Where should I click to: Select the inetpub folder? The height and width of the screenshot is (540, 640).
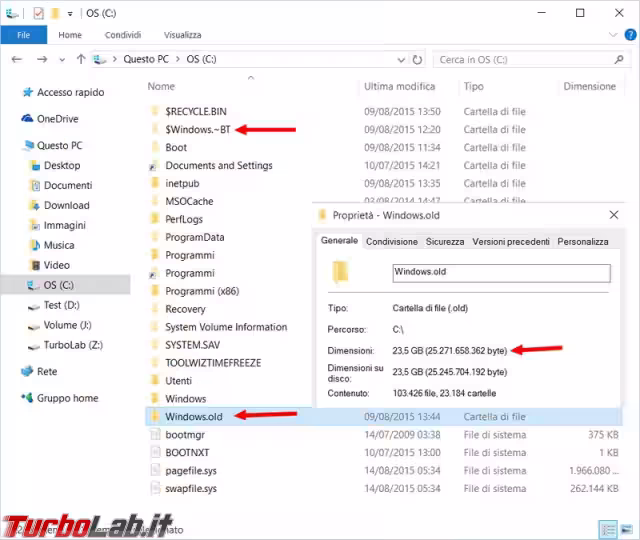click(182, 184)
